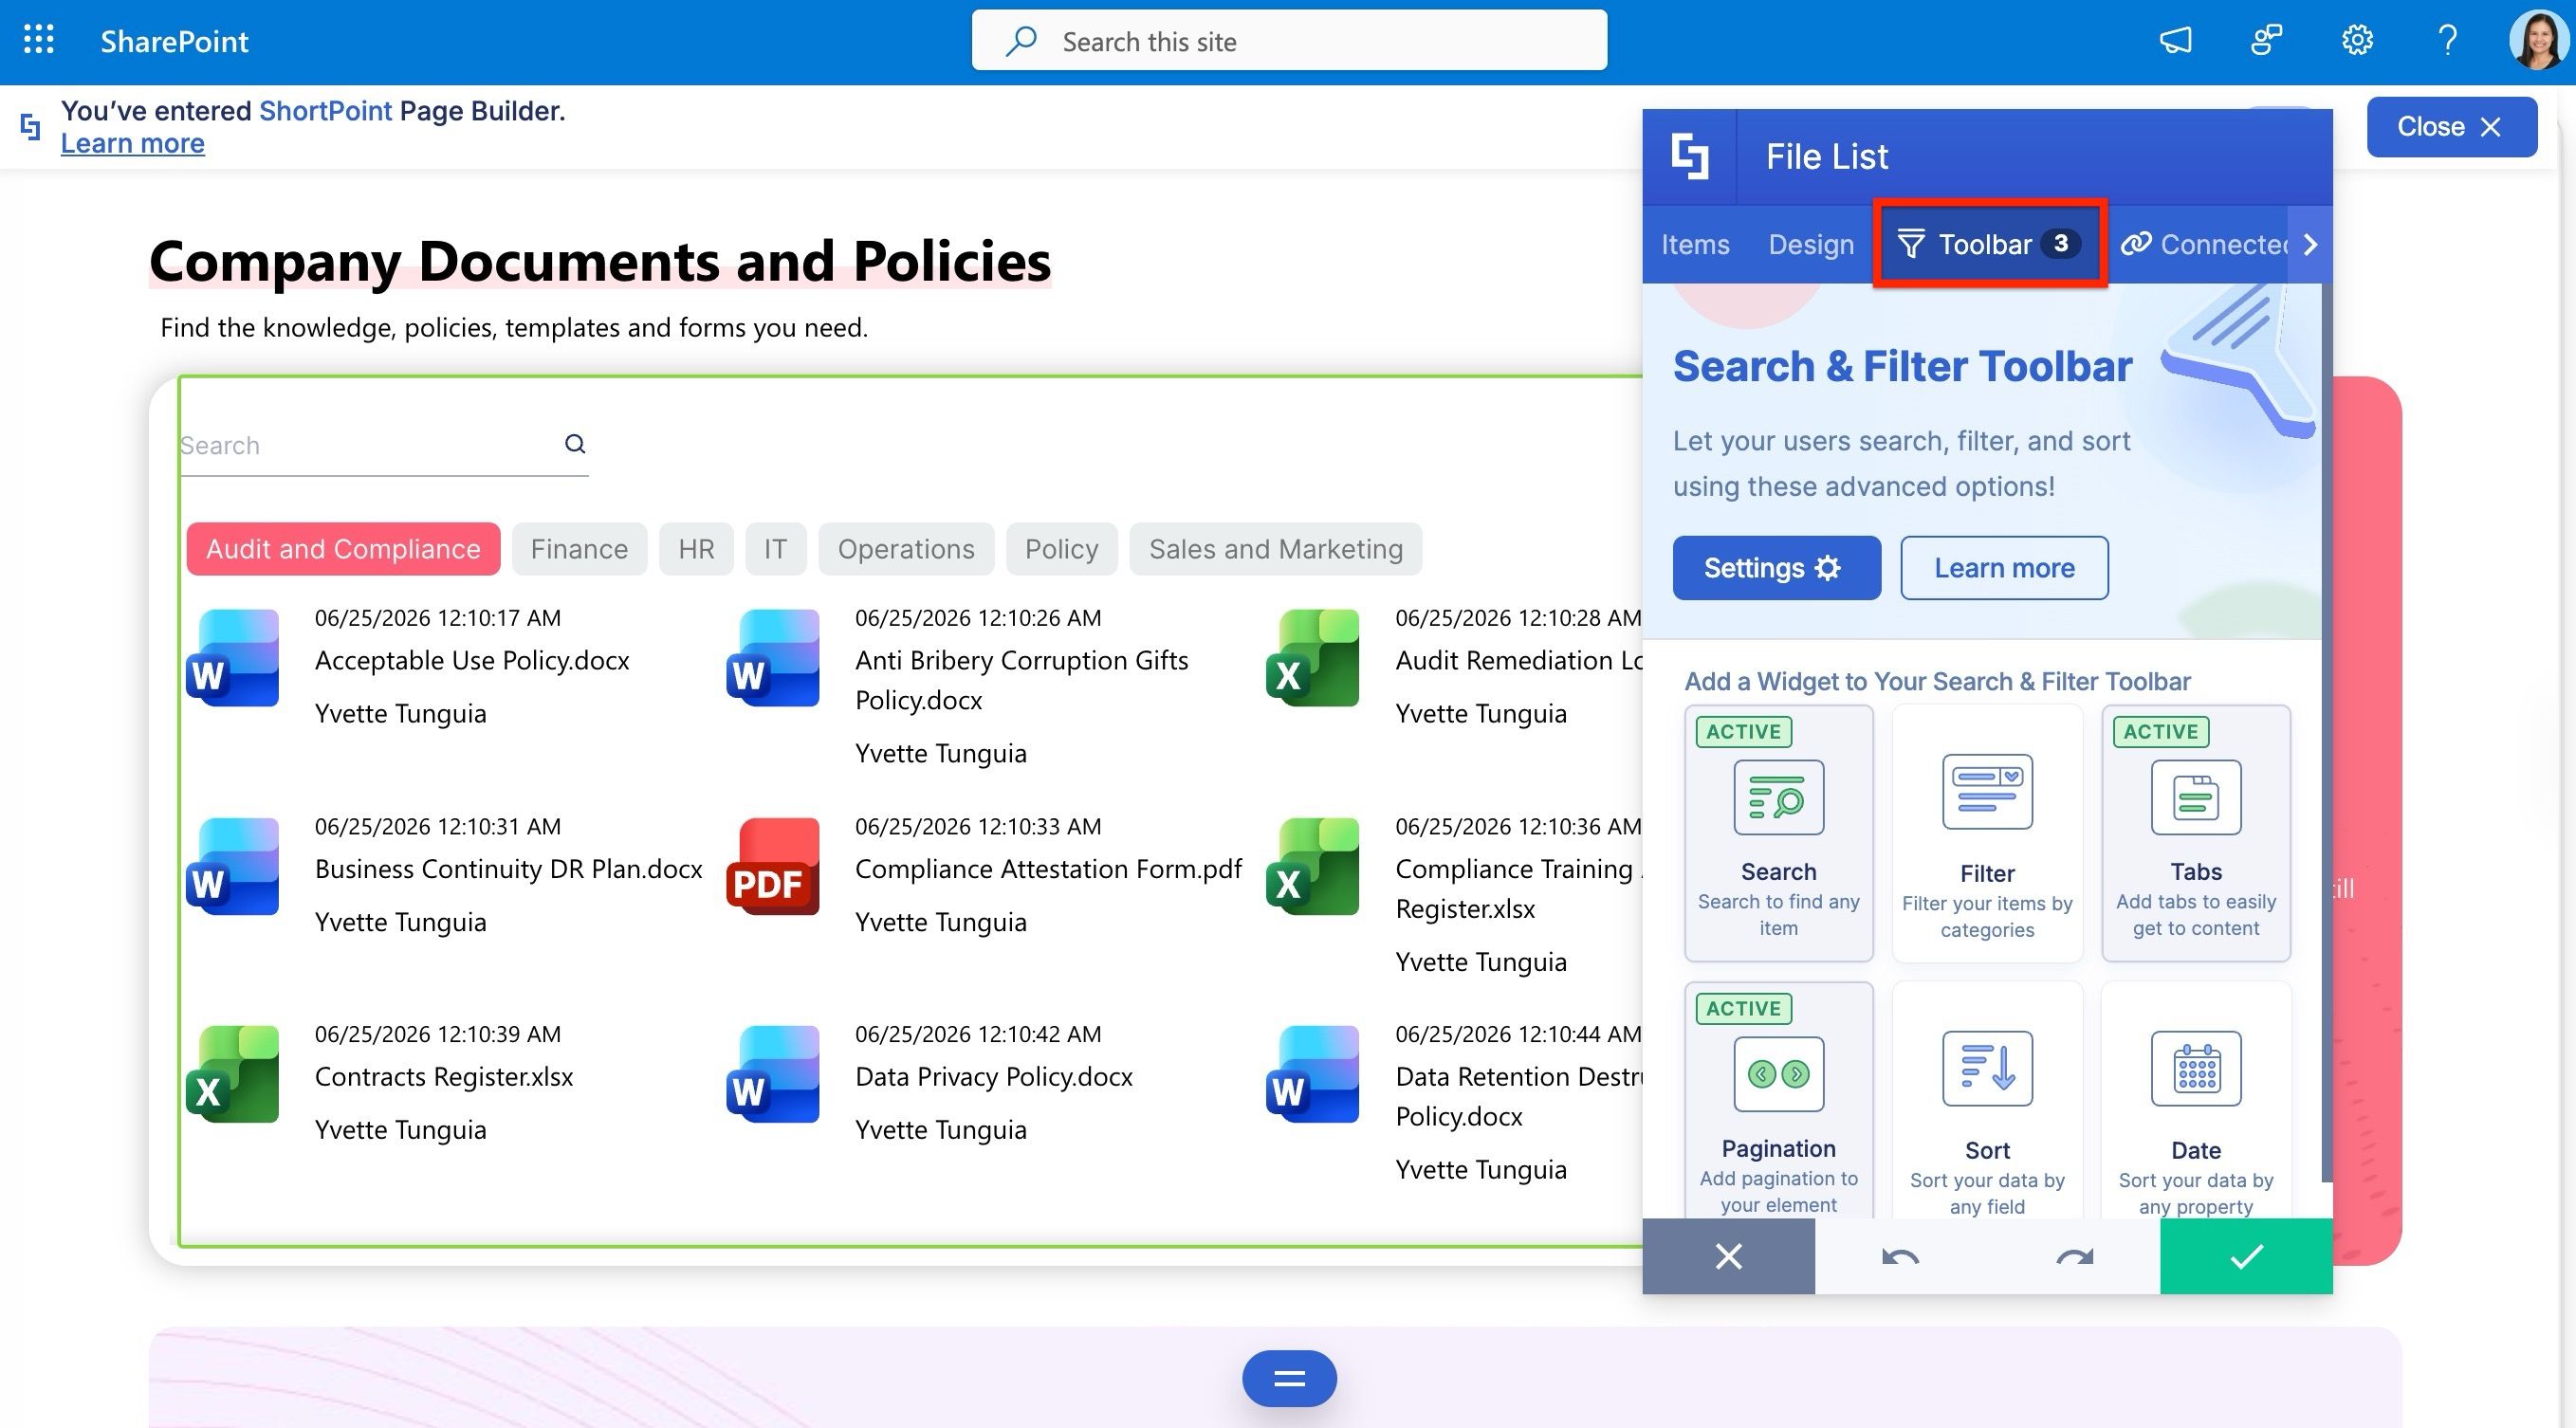Image resolution: width=2576 pixels, height=1428 pixels.
Task: Undo the last change in File List panel
Action: tap(1900, 1257)
